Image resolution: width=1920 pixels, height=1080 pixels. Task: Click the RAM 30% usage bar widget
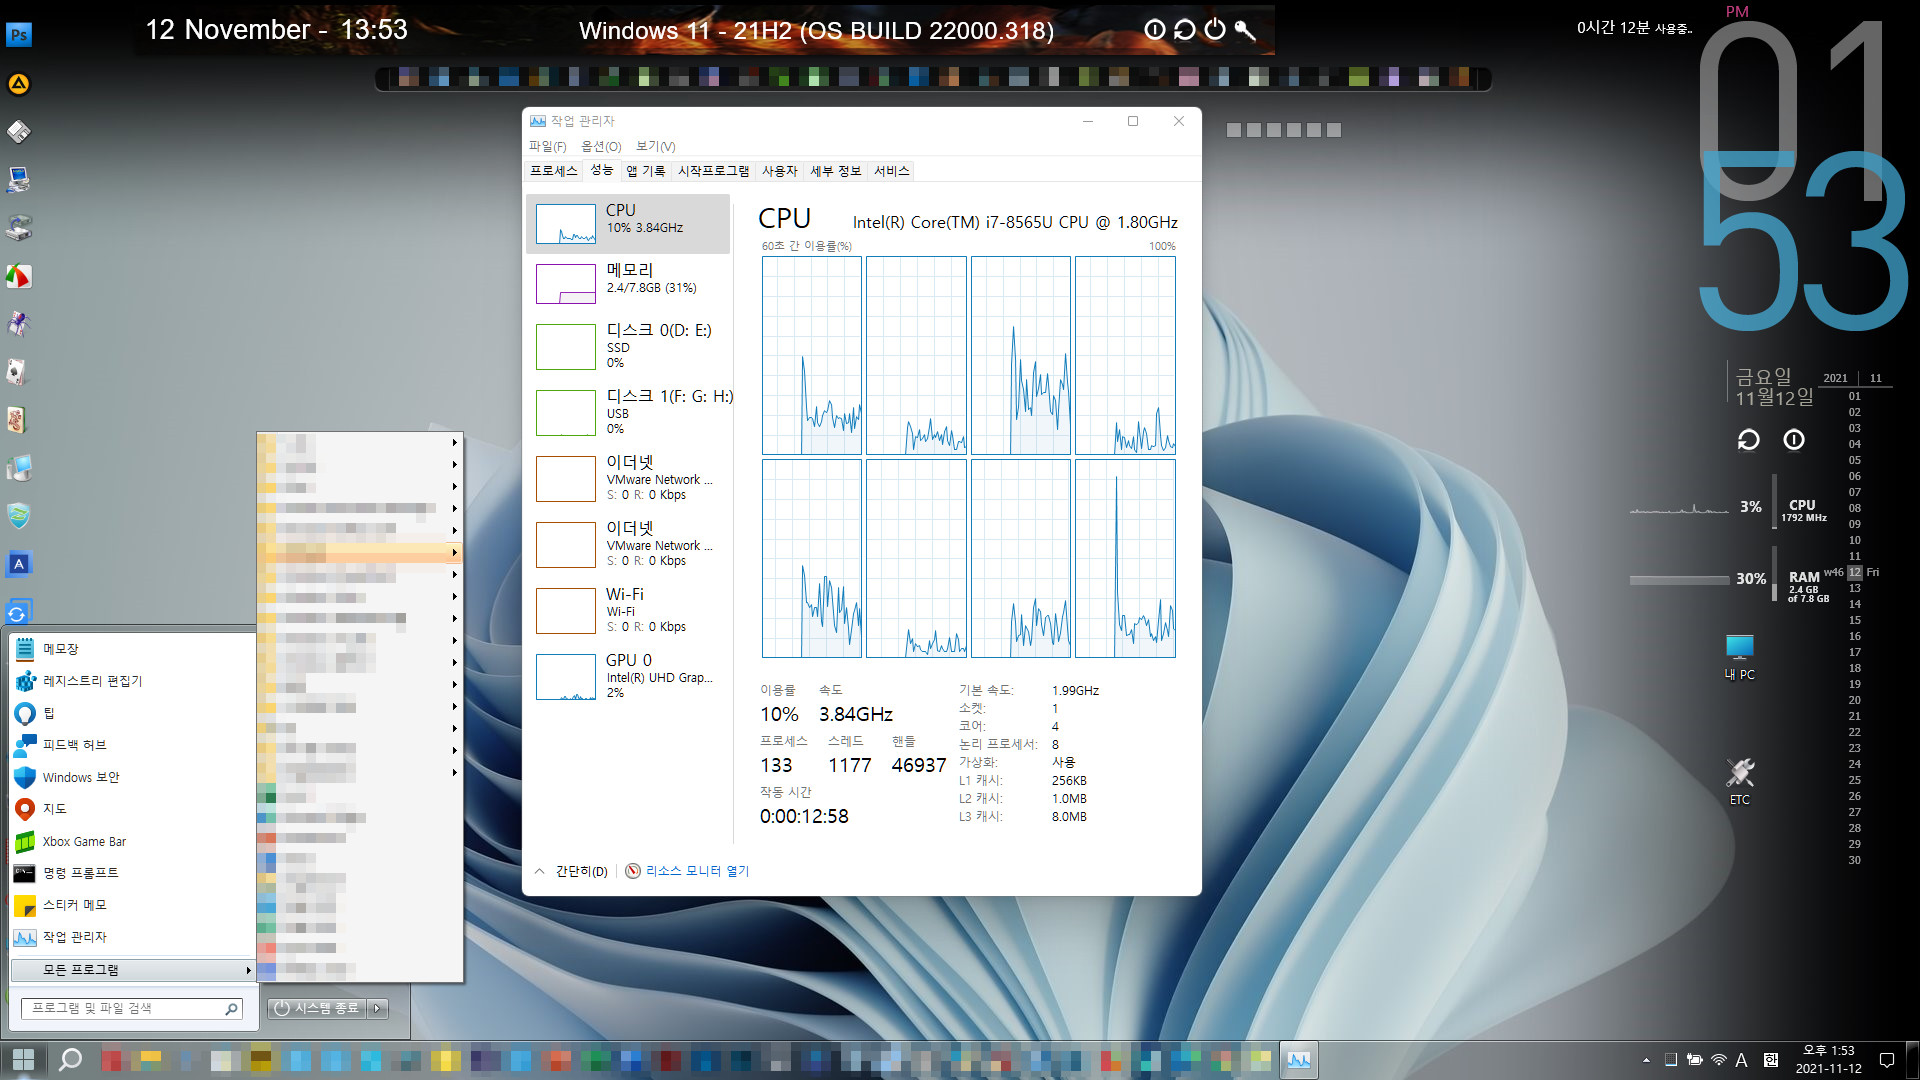1679,580
